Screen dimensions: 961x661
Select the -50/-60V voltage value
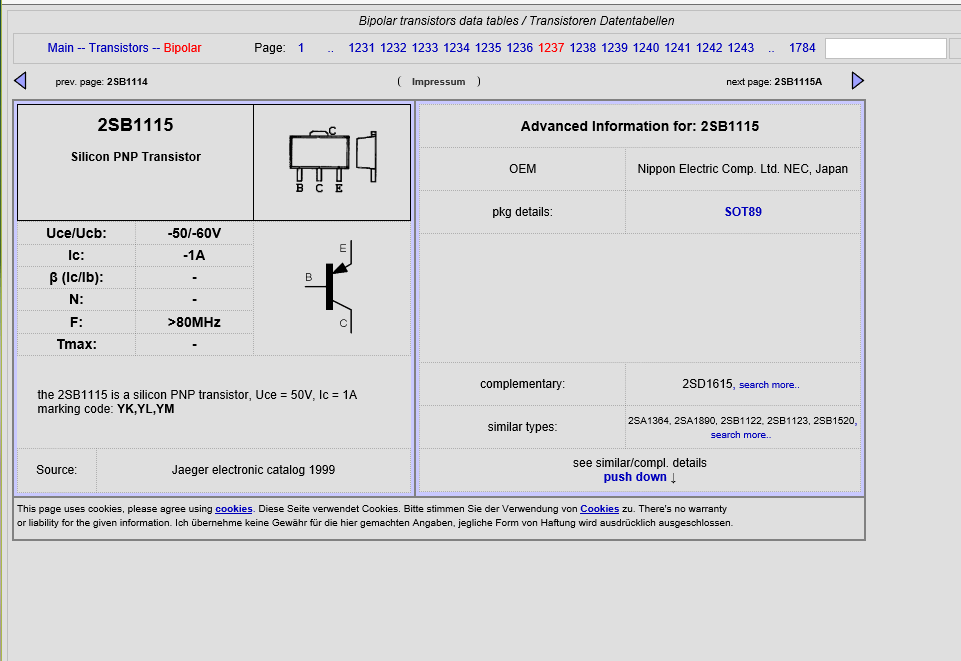(x=194, y=233)
